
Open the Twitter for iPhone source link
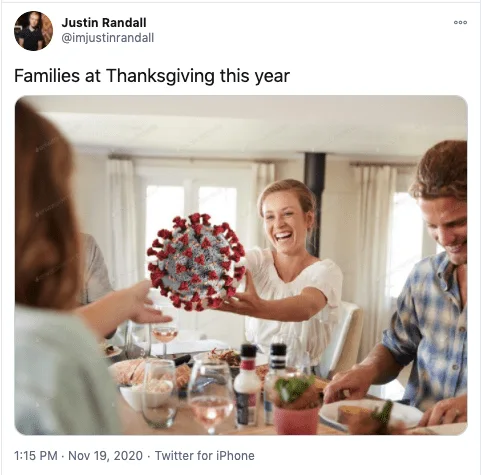(205, 455)
